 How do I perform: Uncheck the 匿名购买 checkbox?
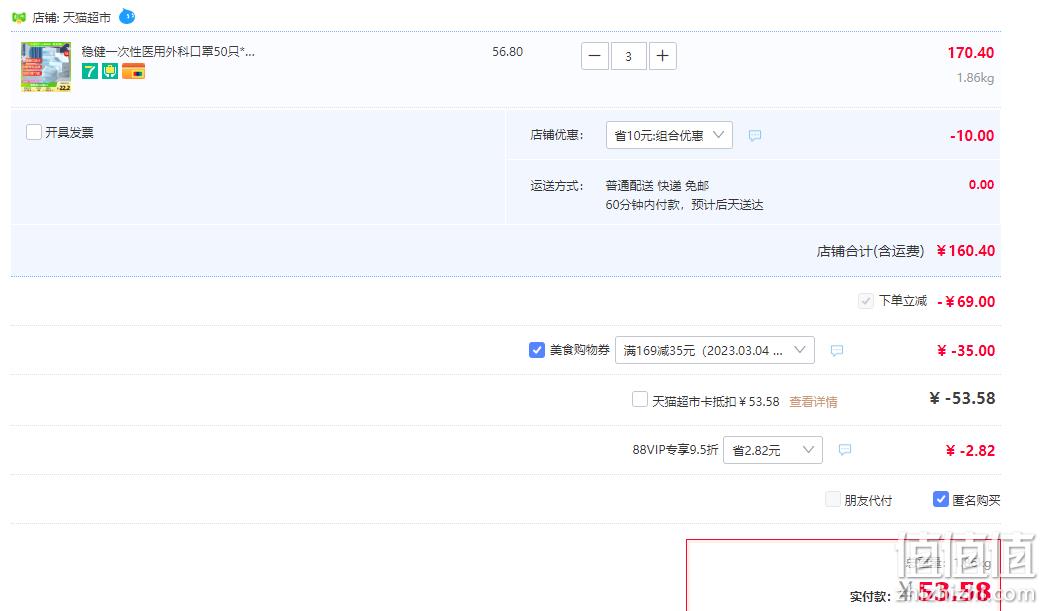(940, 499)
